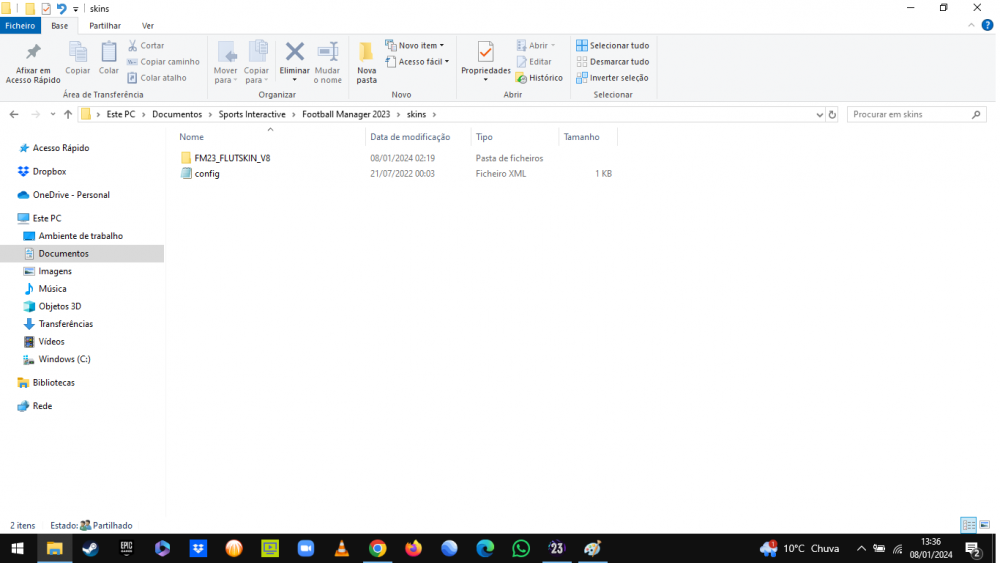Open Bibliotecas in navigation pane
Screen dimensions: 1000x563
54,383
